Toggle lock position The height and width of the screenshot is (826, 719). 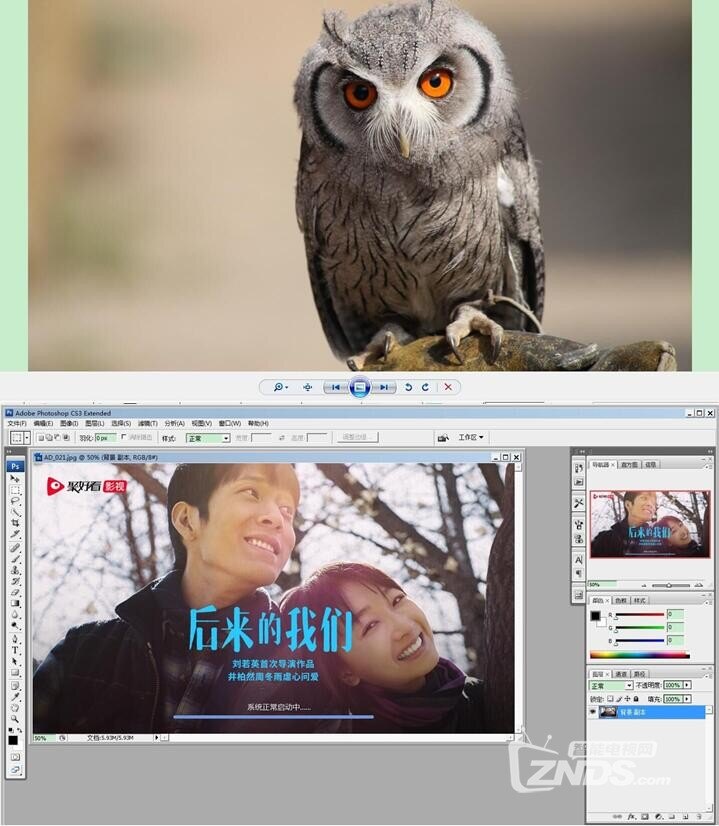tap(627, 699)
